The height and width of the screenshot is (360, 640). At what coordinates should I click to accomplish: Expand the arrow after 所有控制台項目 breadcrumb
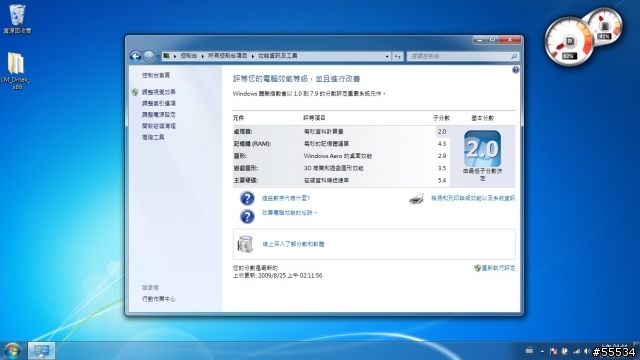tap(253, 56)
